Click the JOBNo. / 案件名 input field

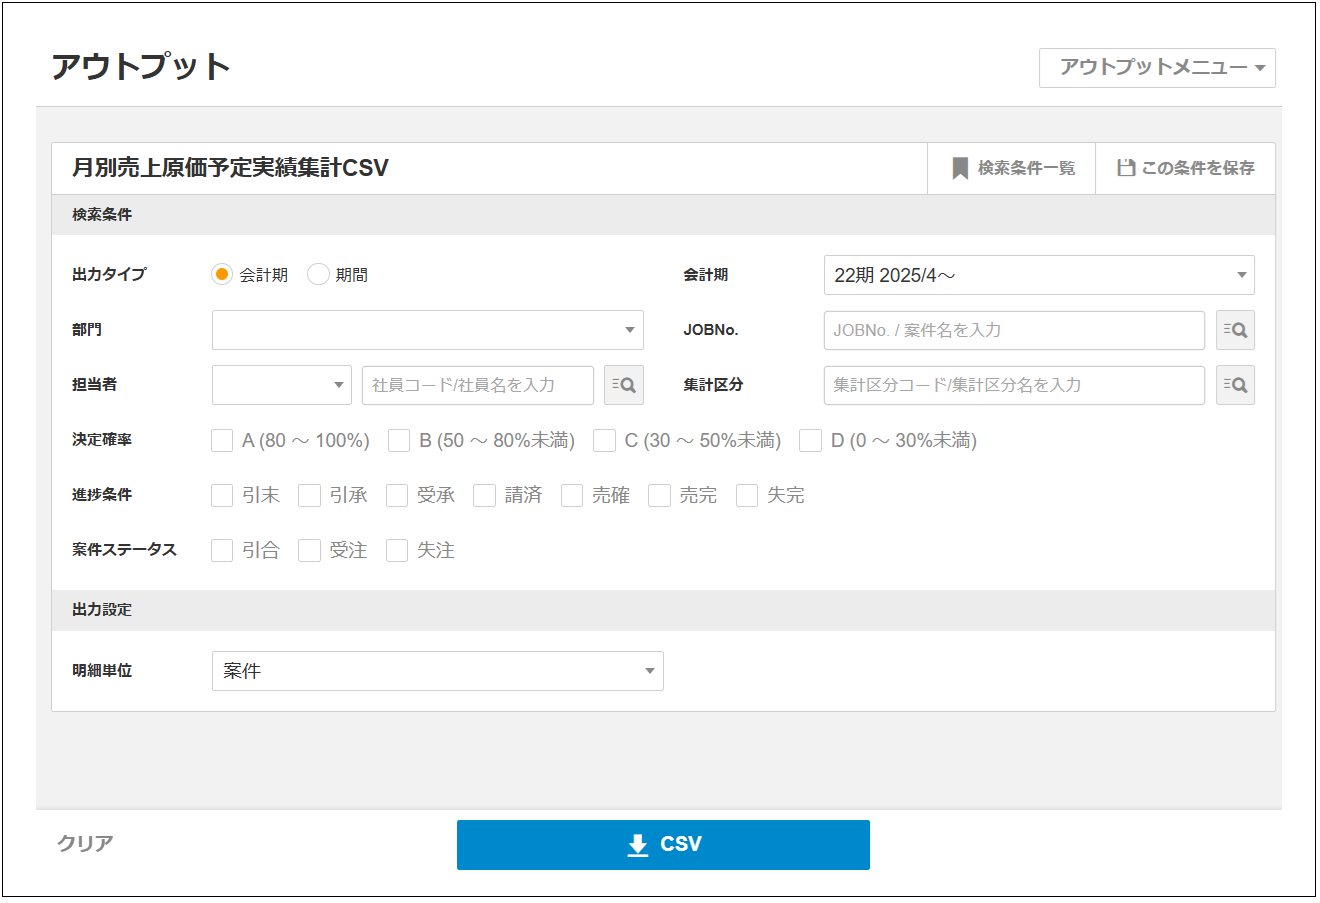click(x=1013, y=330)
